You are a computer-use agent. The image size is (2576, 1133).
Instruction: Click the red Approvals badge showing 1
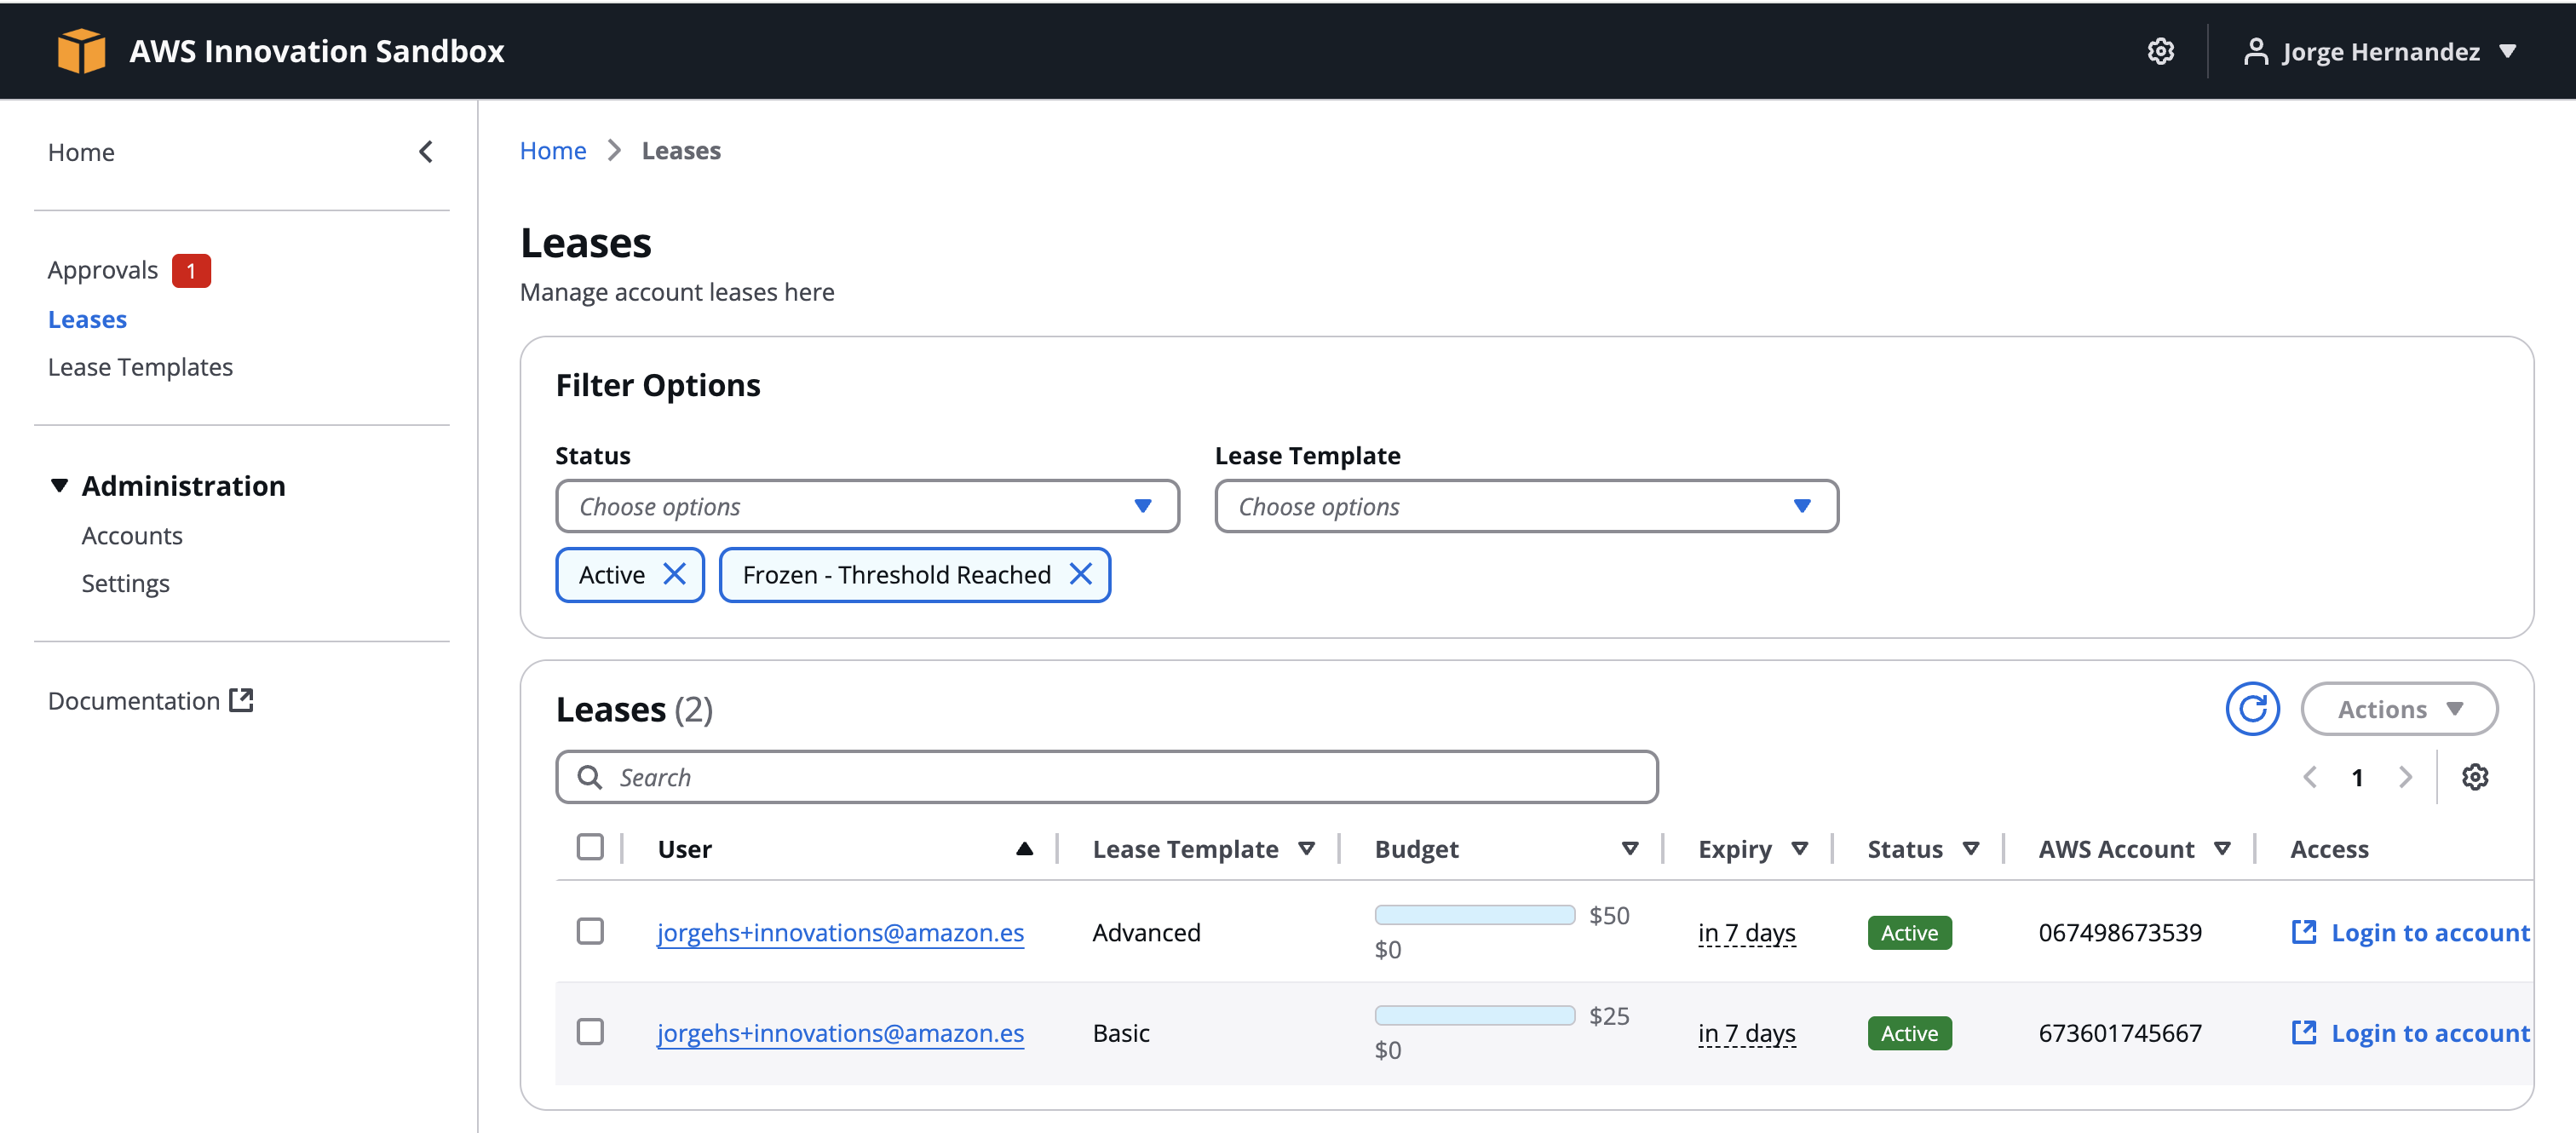[191, 270]
